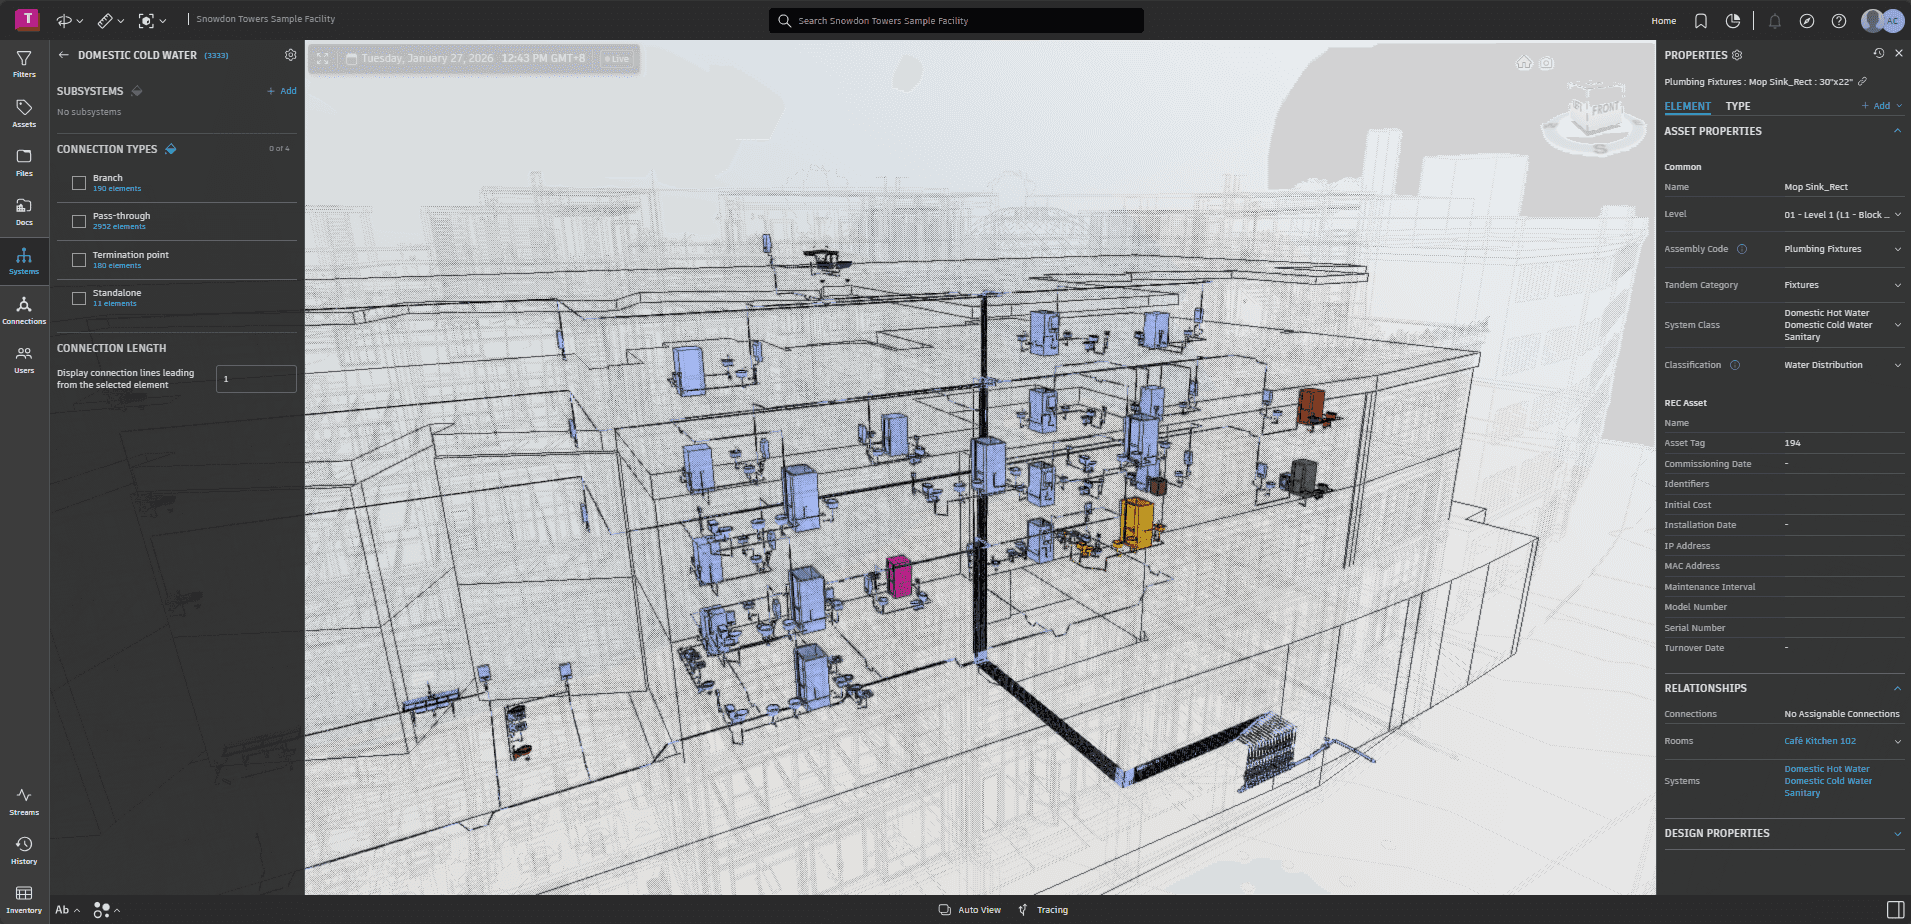
Task: Open the Inventory sidebar section
Action: click(x=24, y=898)
